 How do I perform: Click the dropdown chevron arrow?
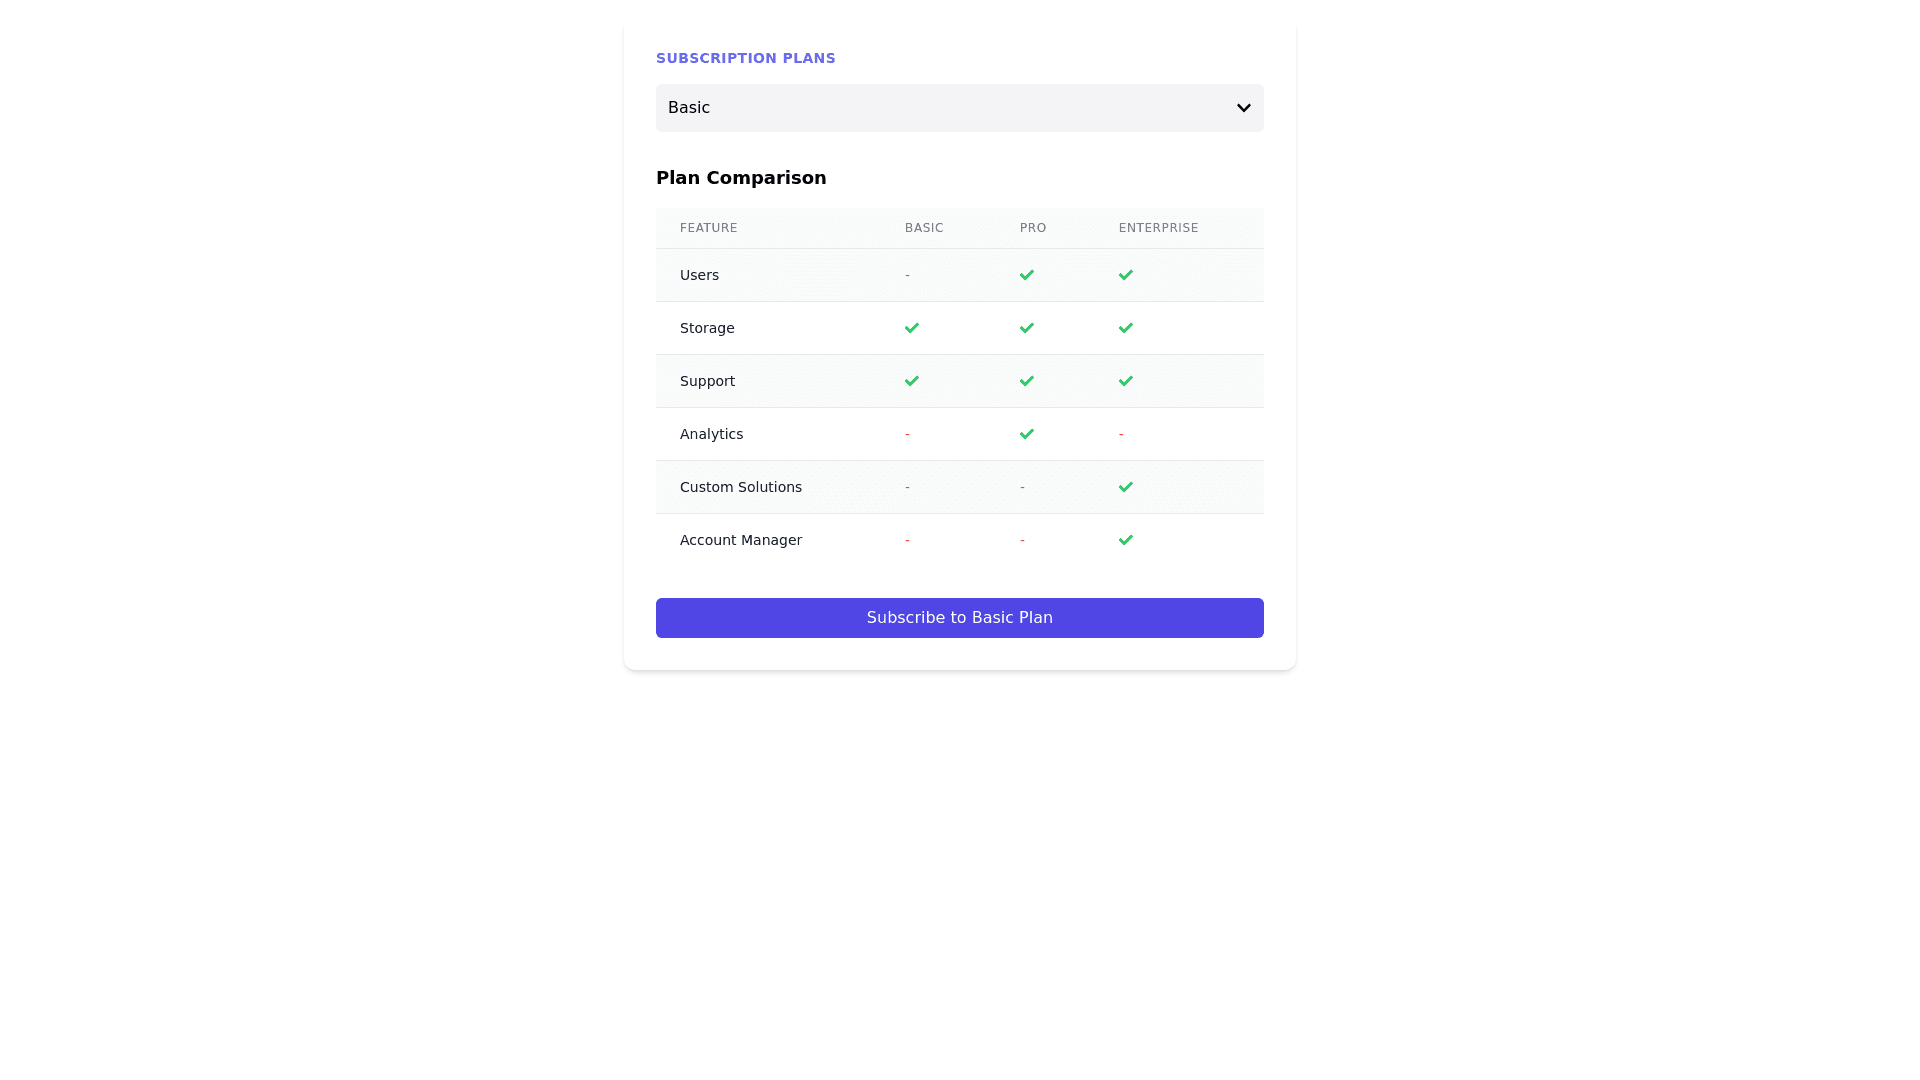pos(1243,108)
